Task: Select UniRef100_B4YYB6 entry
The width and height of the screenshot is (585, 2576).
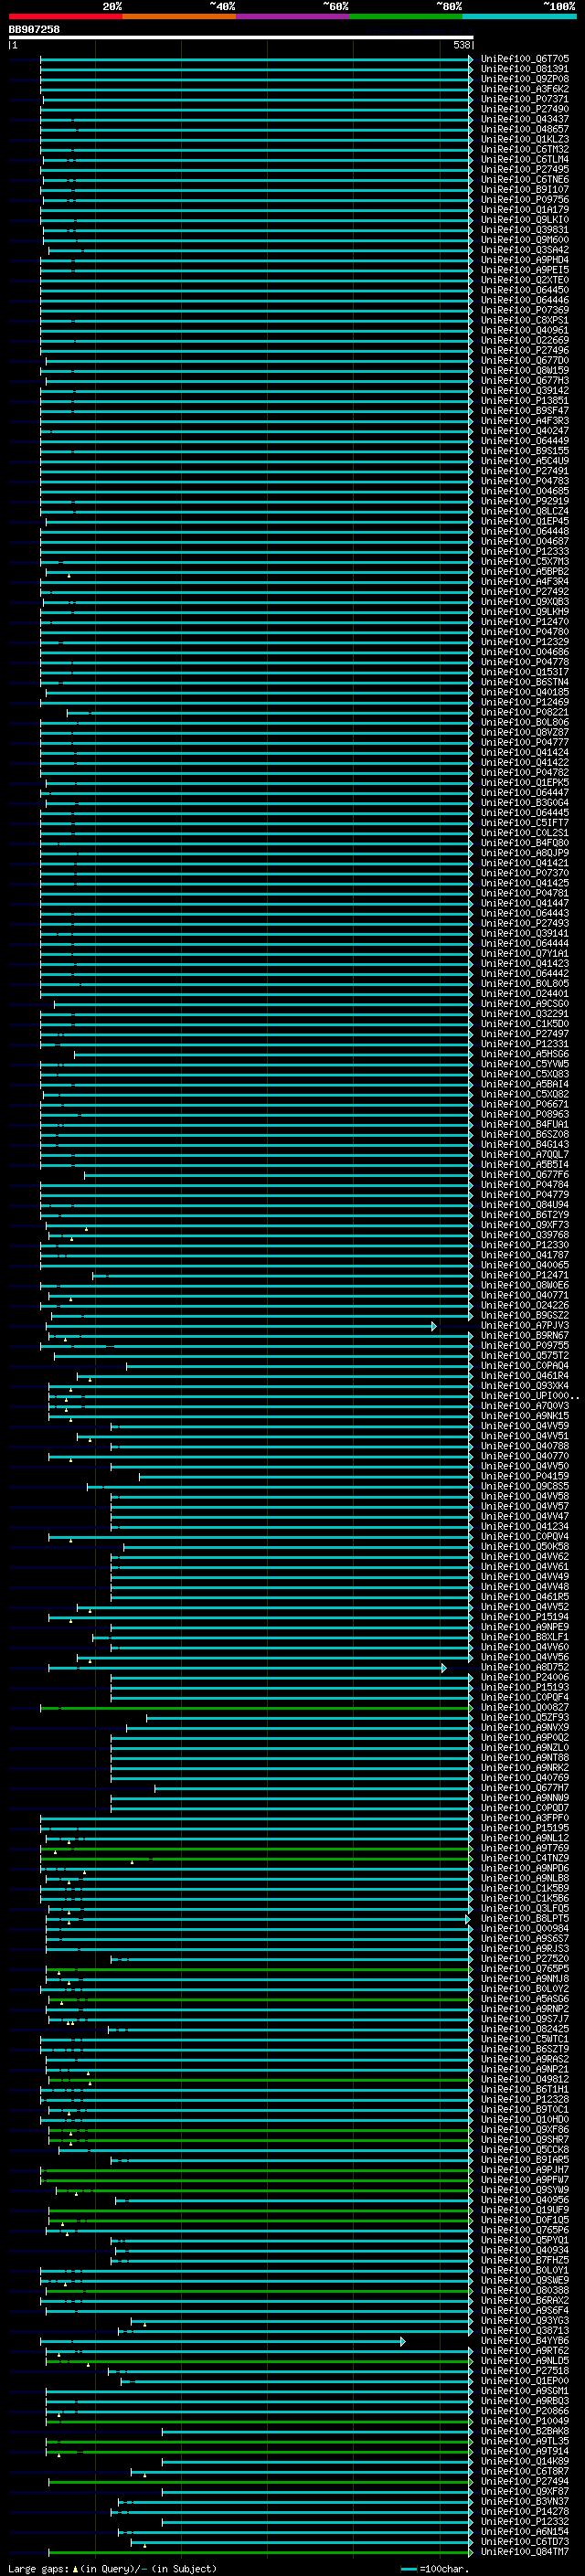Action: pyautogui.click(x=524, y=2341)
